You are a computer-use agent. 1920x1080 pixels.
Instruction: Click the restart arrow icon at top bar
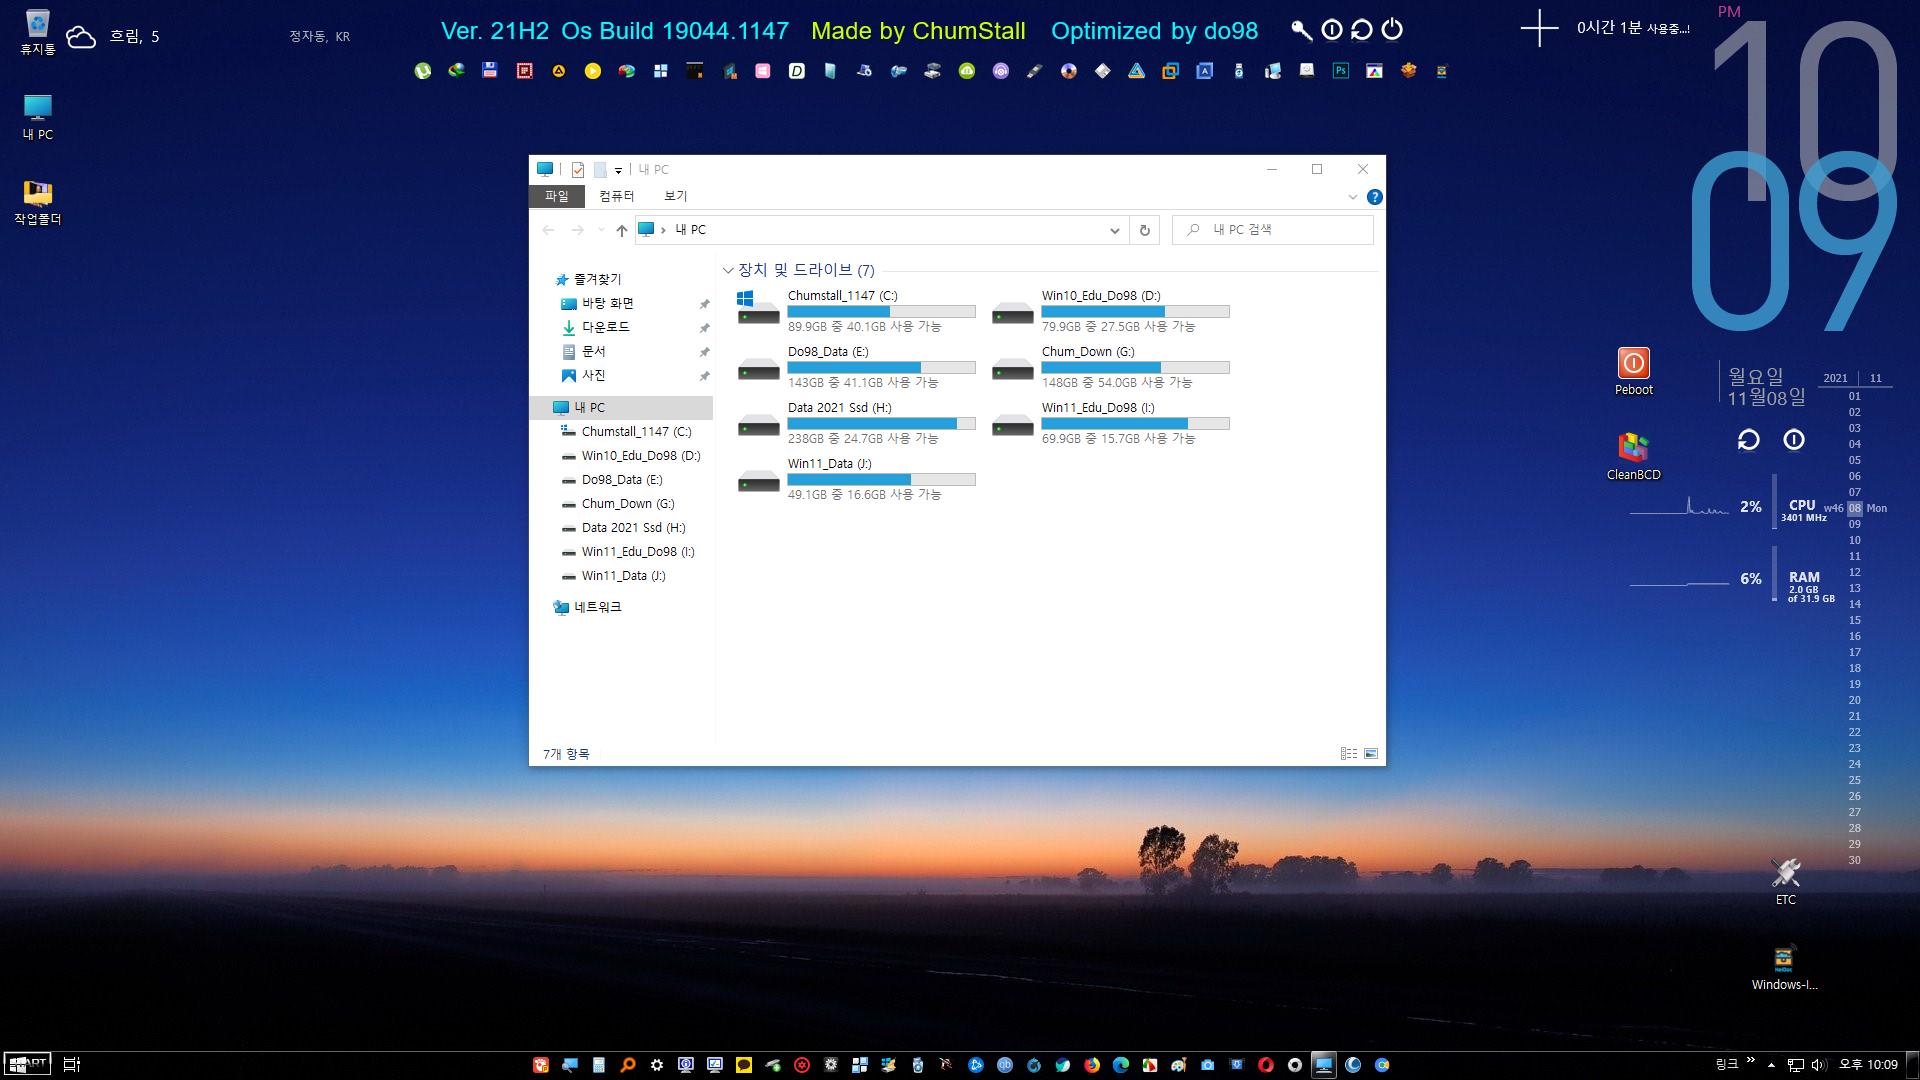click(x=1361, y=30)
